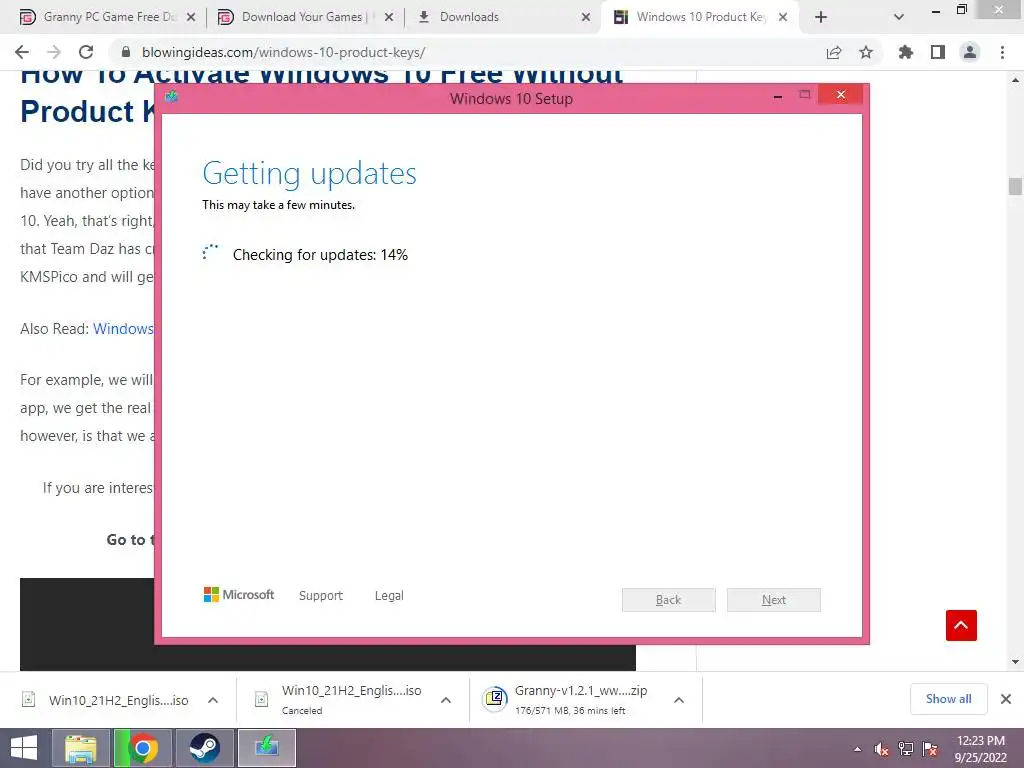Close the downloads bar

pyautogui.click(x=1006, y=699)
